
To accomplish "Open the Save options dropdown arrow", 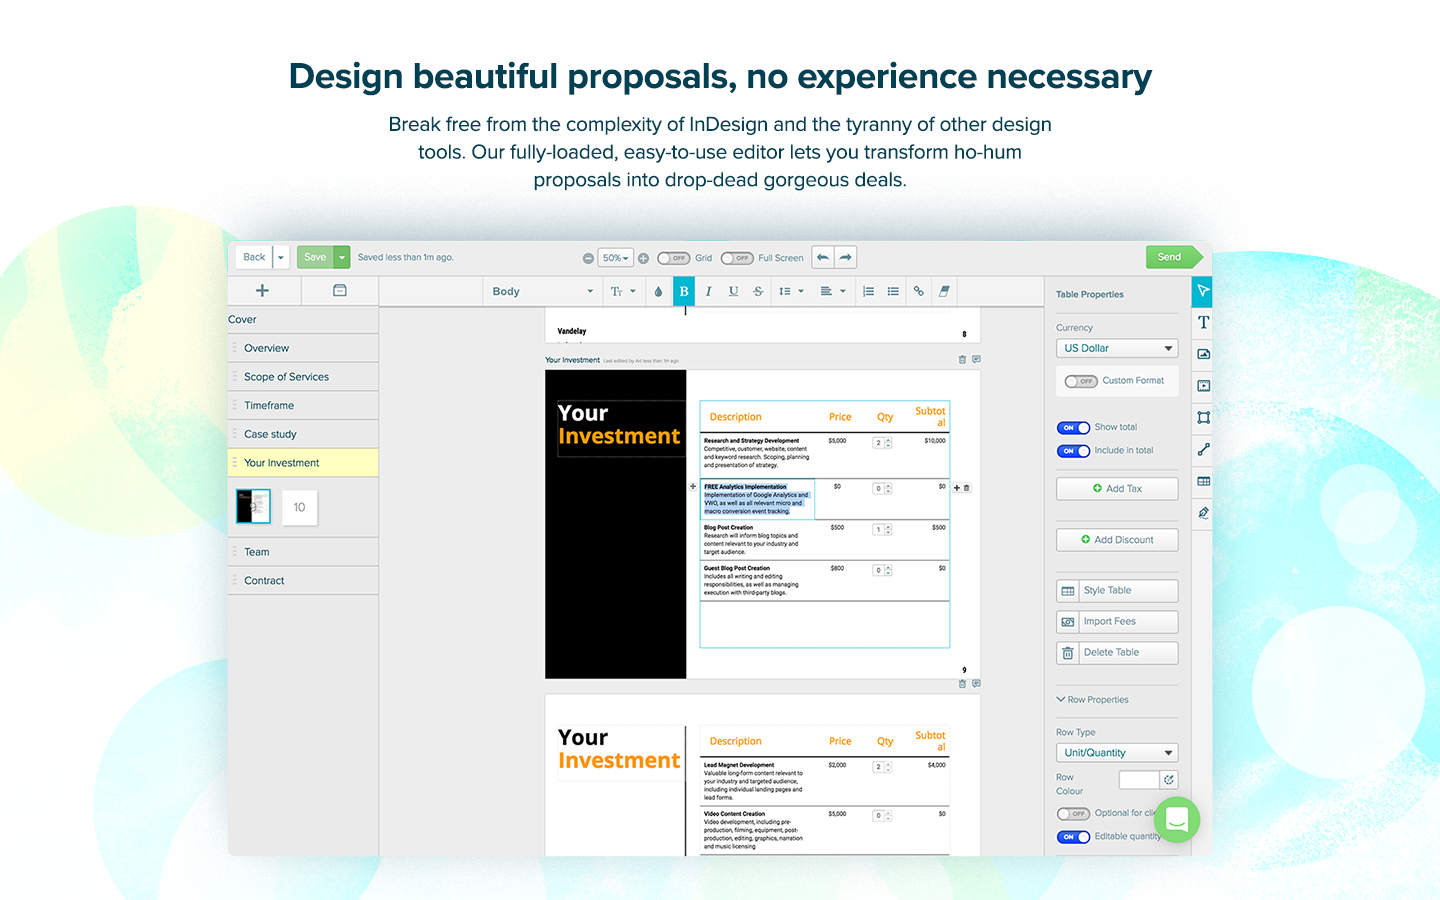I will [342, 257].
